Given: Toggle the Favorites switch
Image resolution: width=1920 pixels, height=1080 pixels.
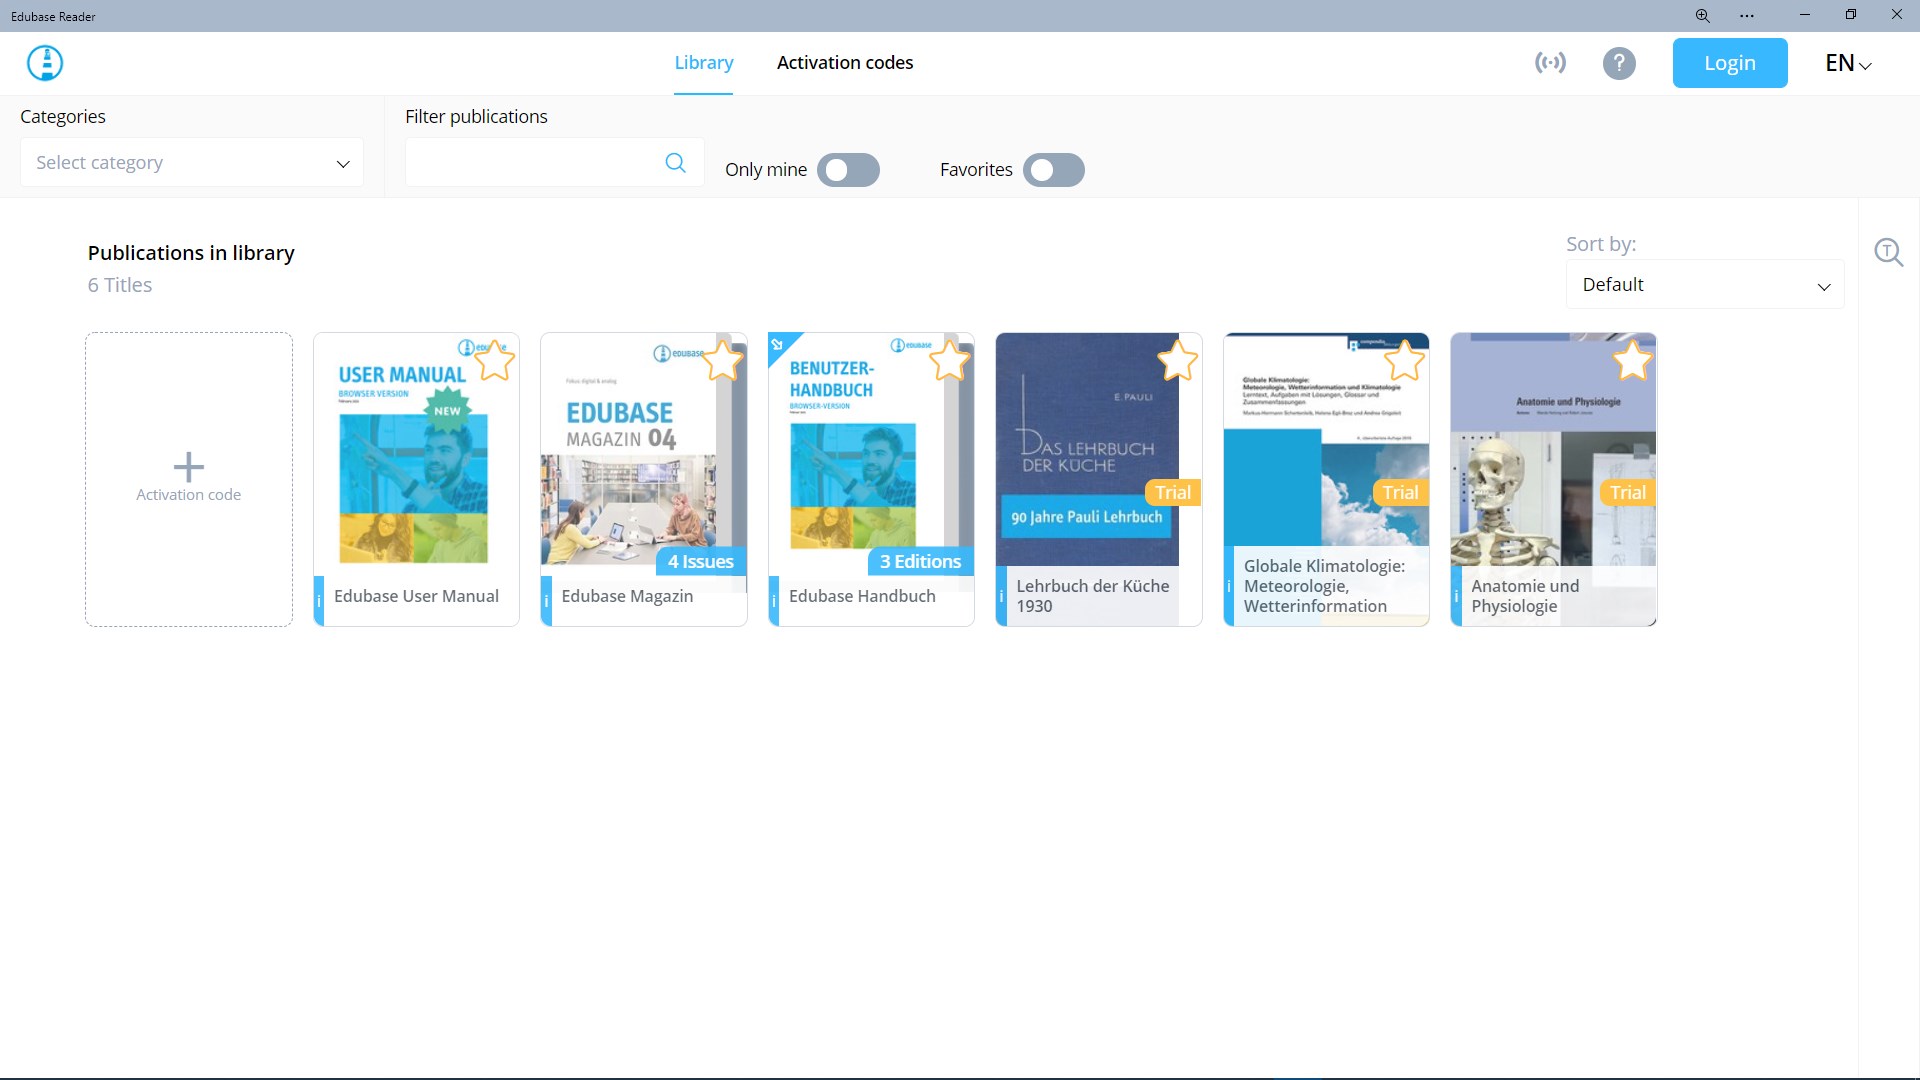Looking at the screenshot, I should tap(1053, 170).
